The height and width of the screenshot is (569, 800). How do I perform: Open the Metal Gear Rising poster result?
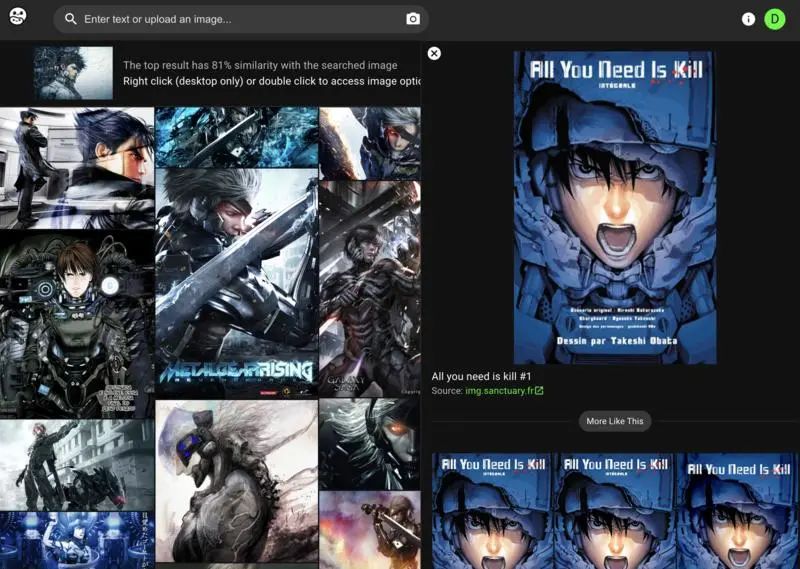pos(237,283)
